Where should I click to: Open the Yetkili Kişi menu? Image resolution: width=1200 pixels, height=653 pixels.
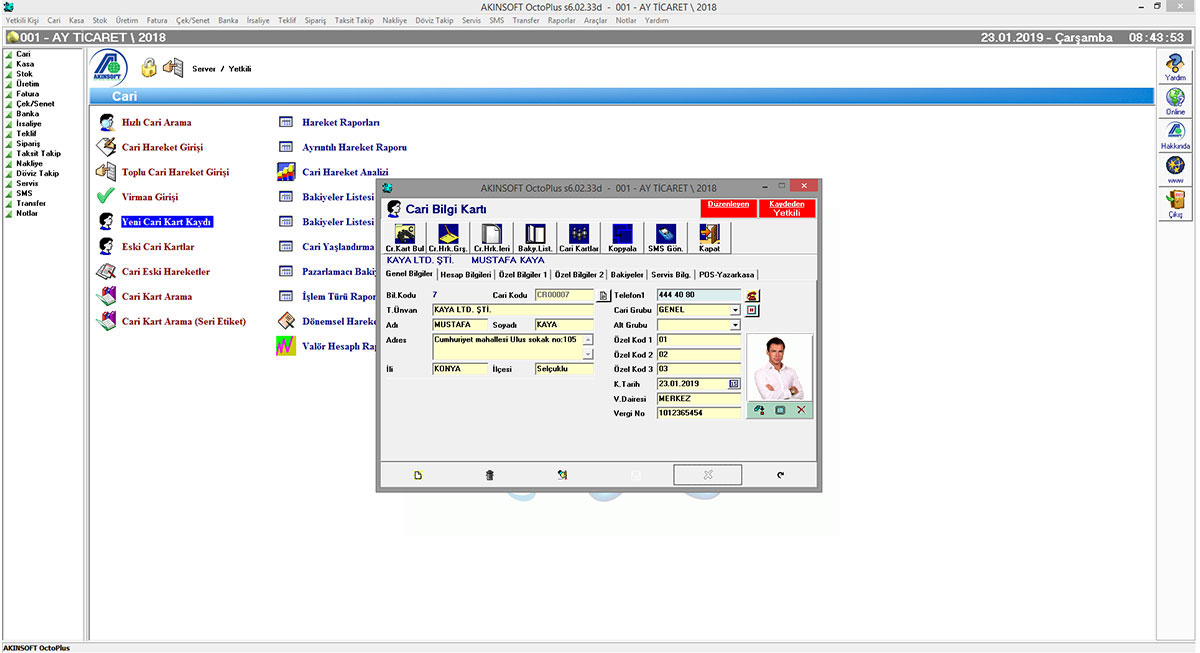22,20
